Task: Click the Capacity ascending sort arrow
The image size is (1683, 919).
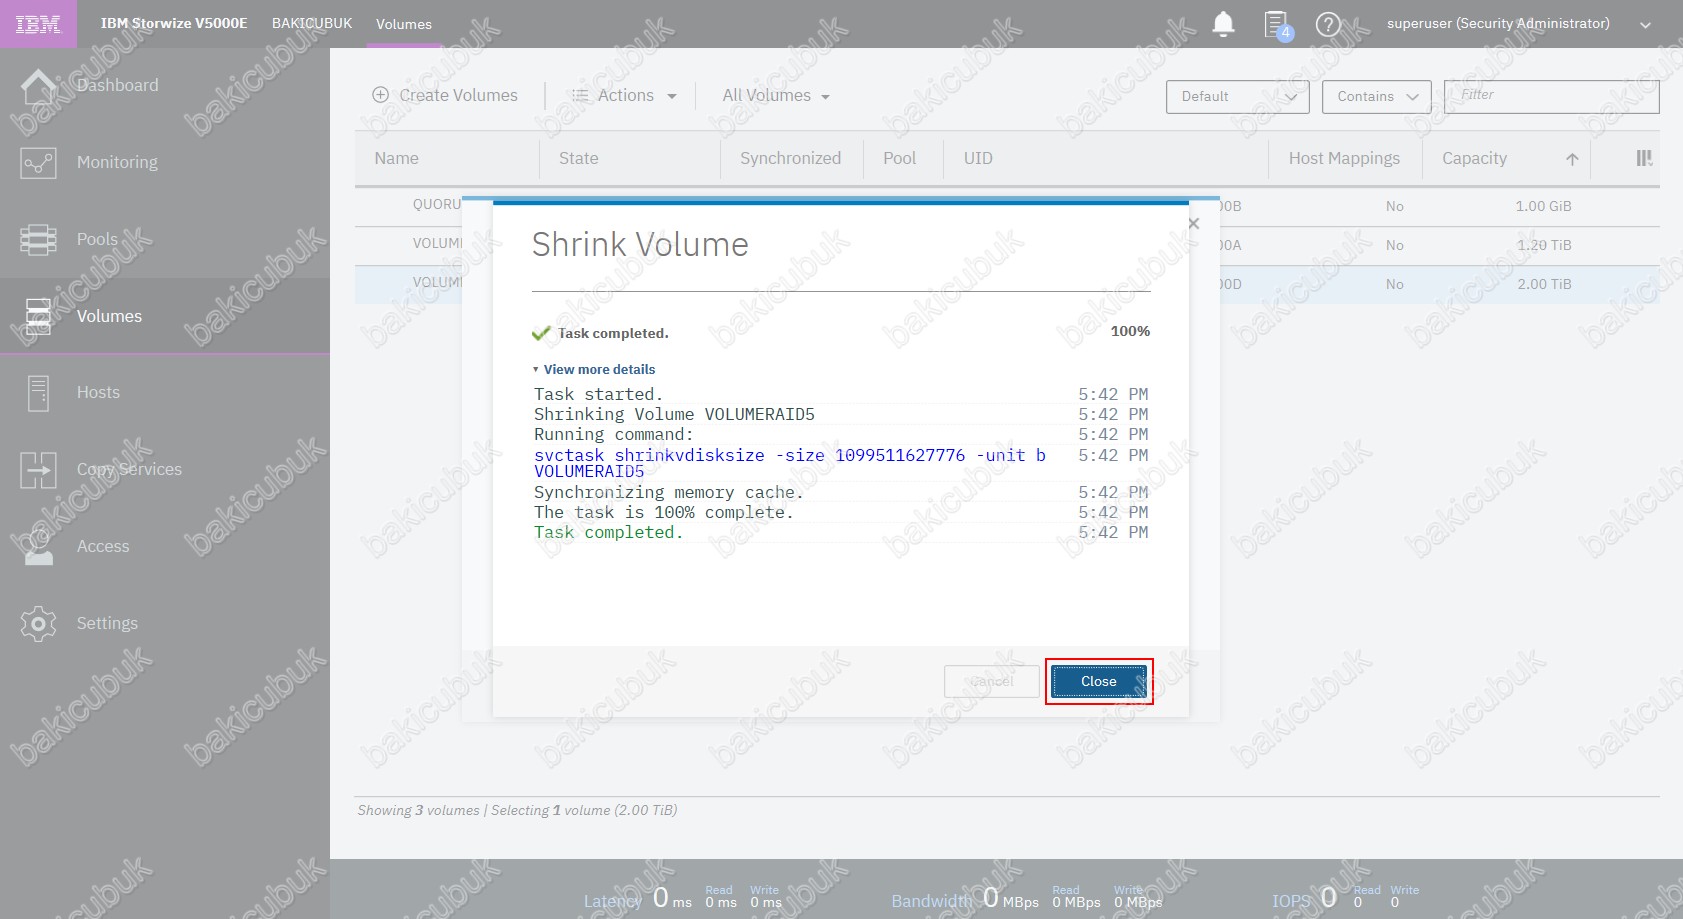Action: 1572,159
